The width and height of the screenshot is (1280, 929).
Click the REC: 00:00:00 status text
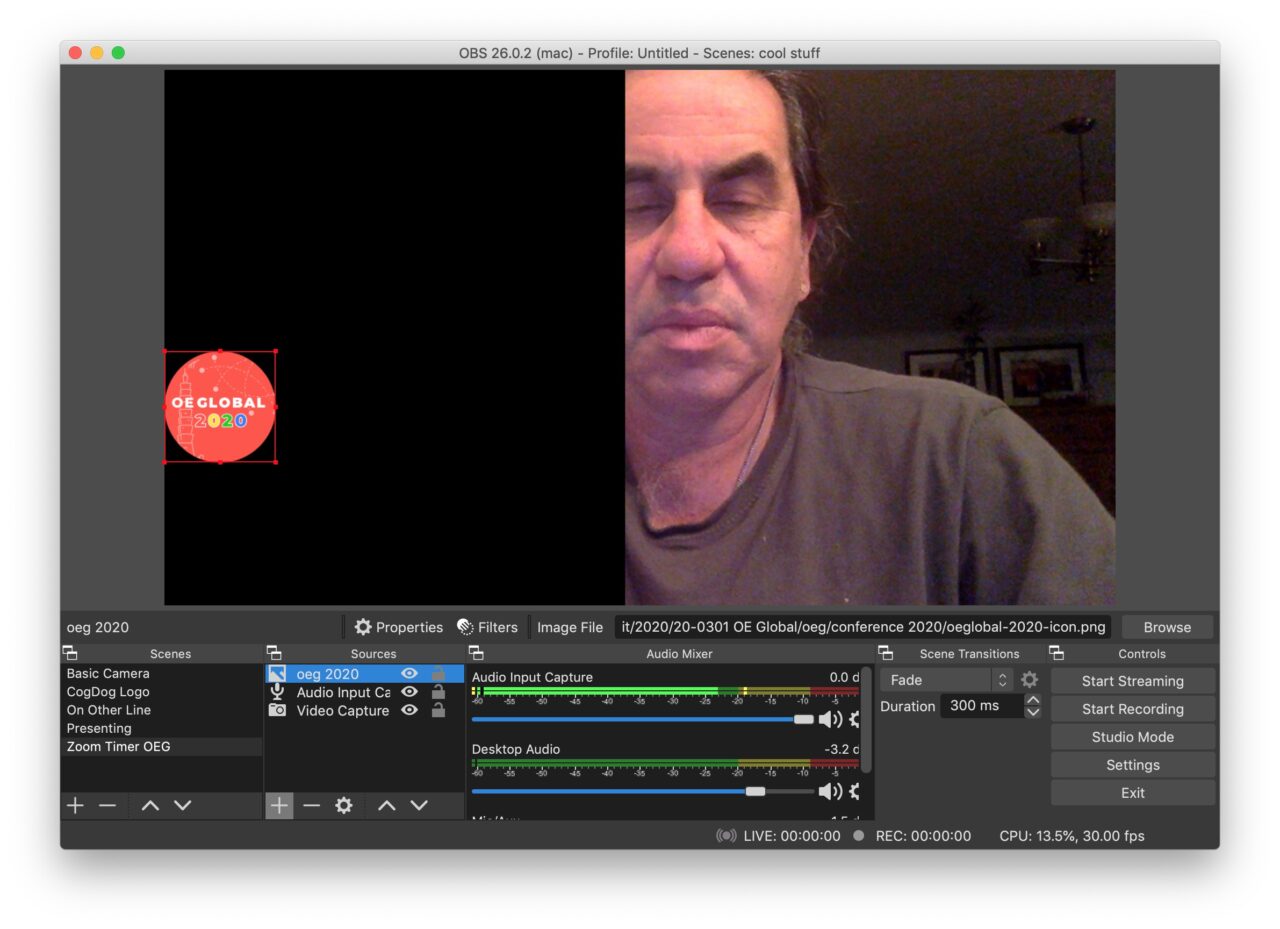(x=923, y=836)
